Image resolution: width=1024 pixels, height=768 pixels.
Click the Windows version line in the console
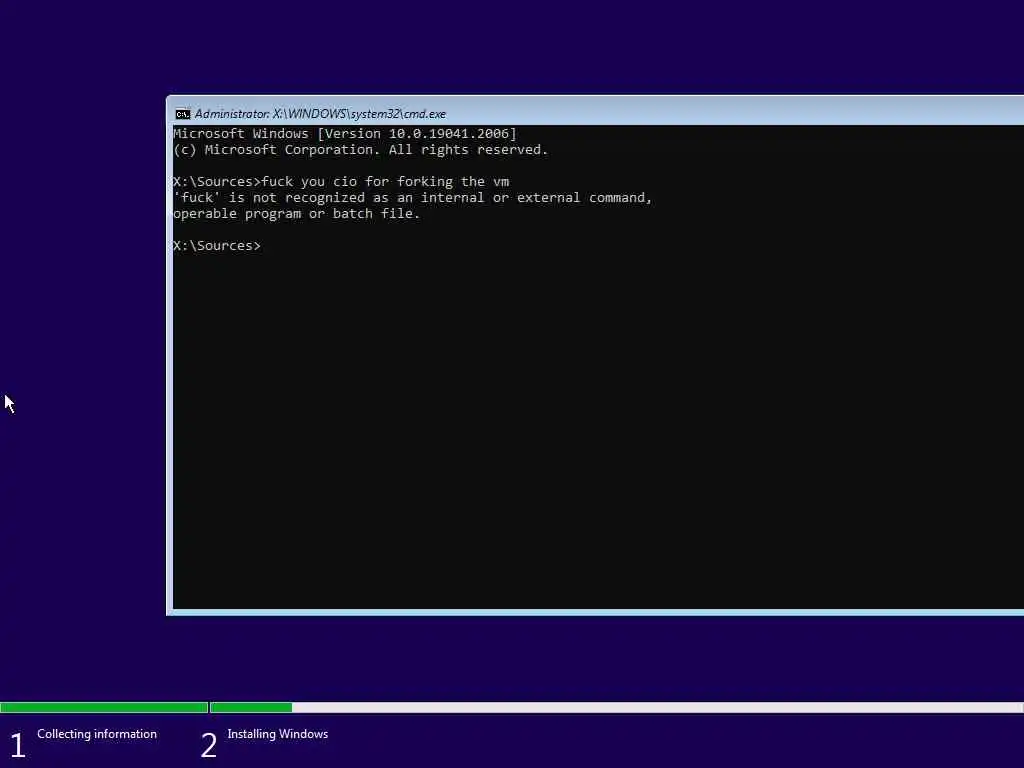click(x=345, y=133)
